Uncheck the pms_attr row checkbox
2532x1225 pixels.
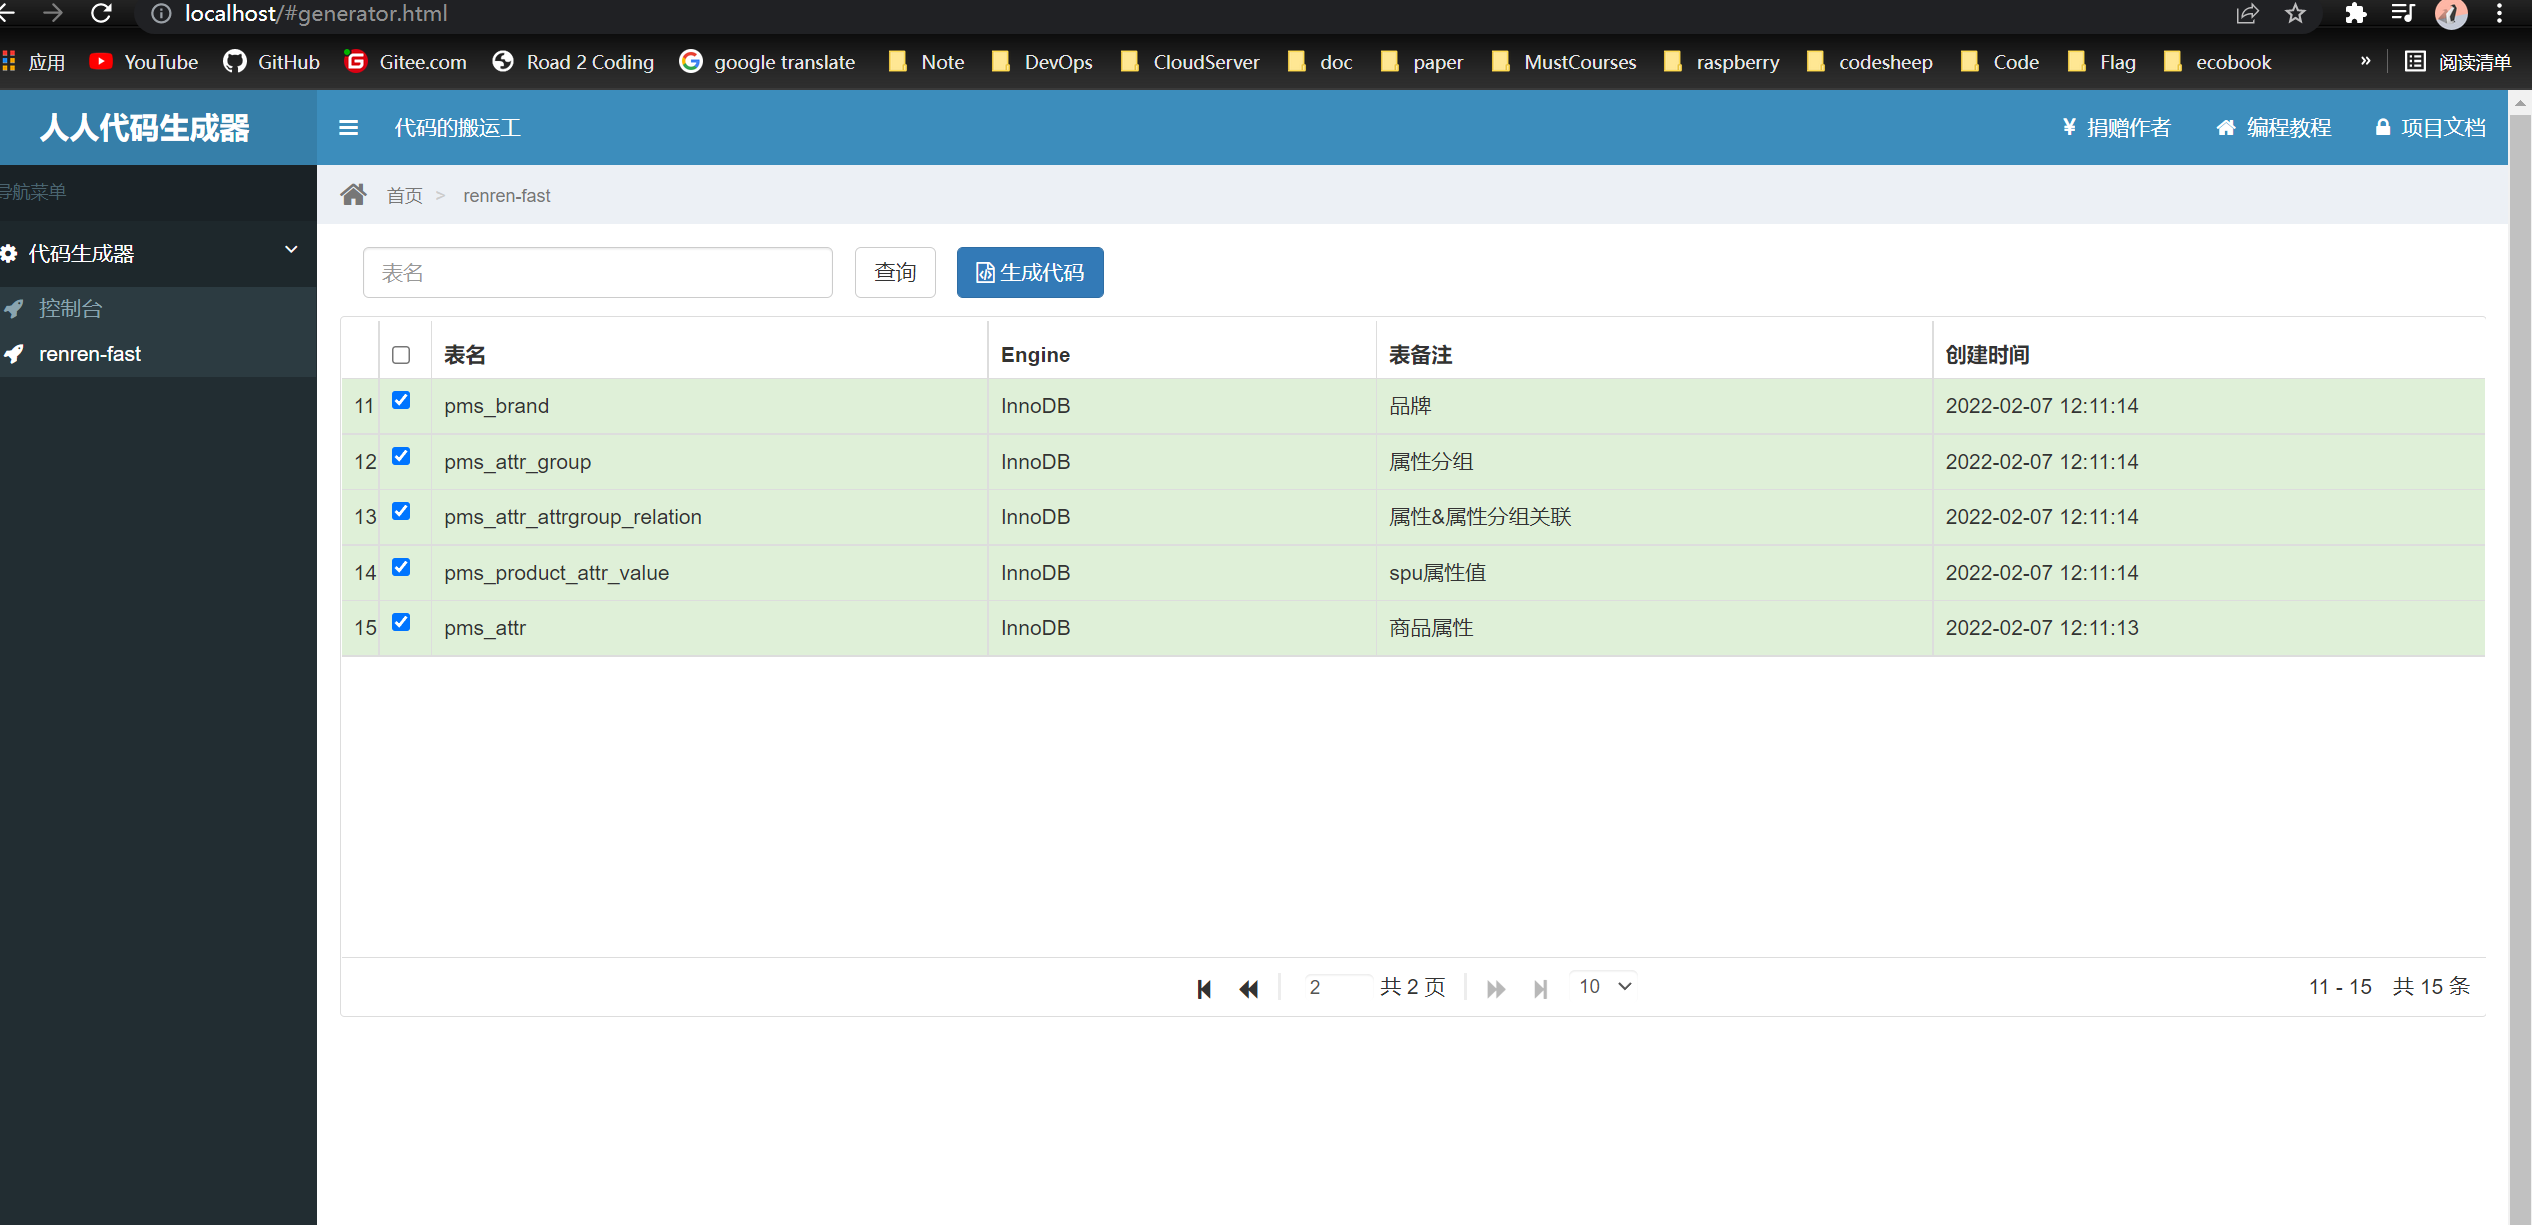point(401,622)
